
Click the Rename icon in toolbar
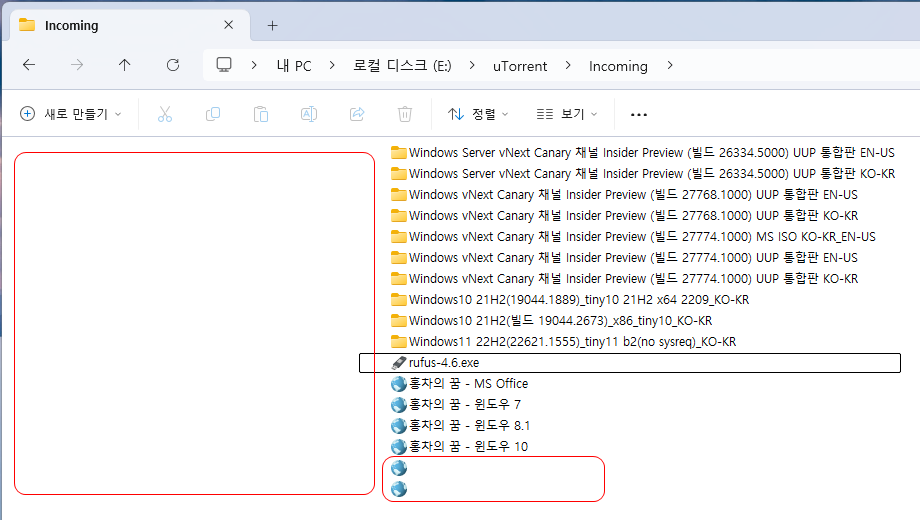(309, 114)
